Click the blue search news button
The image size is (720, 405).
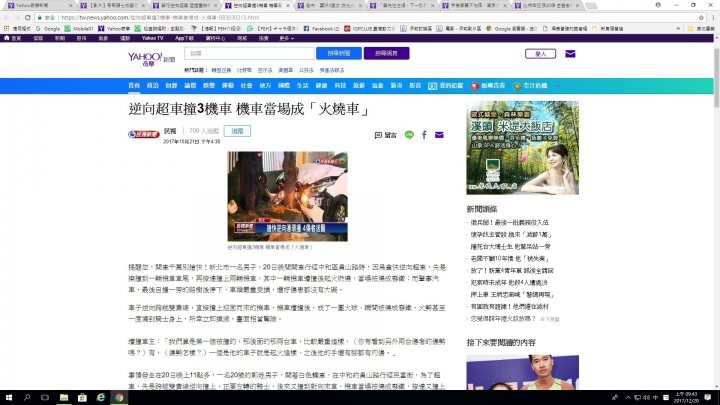coord(339,53)
